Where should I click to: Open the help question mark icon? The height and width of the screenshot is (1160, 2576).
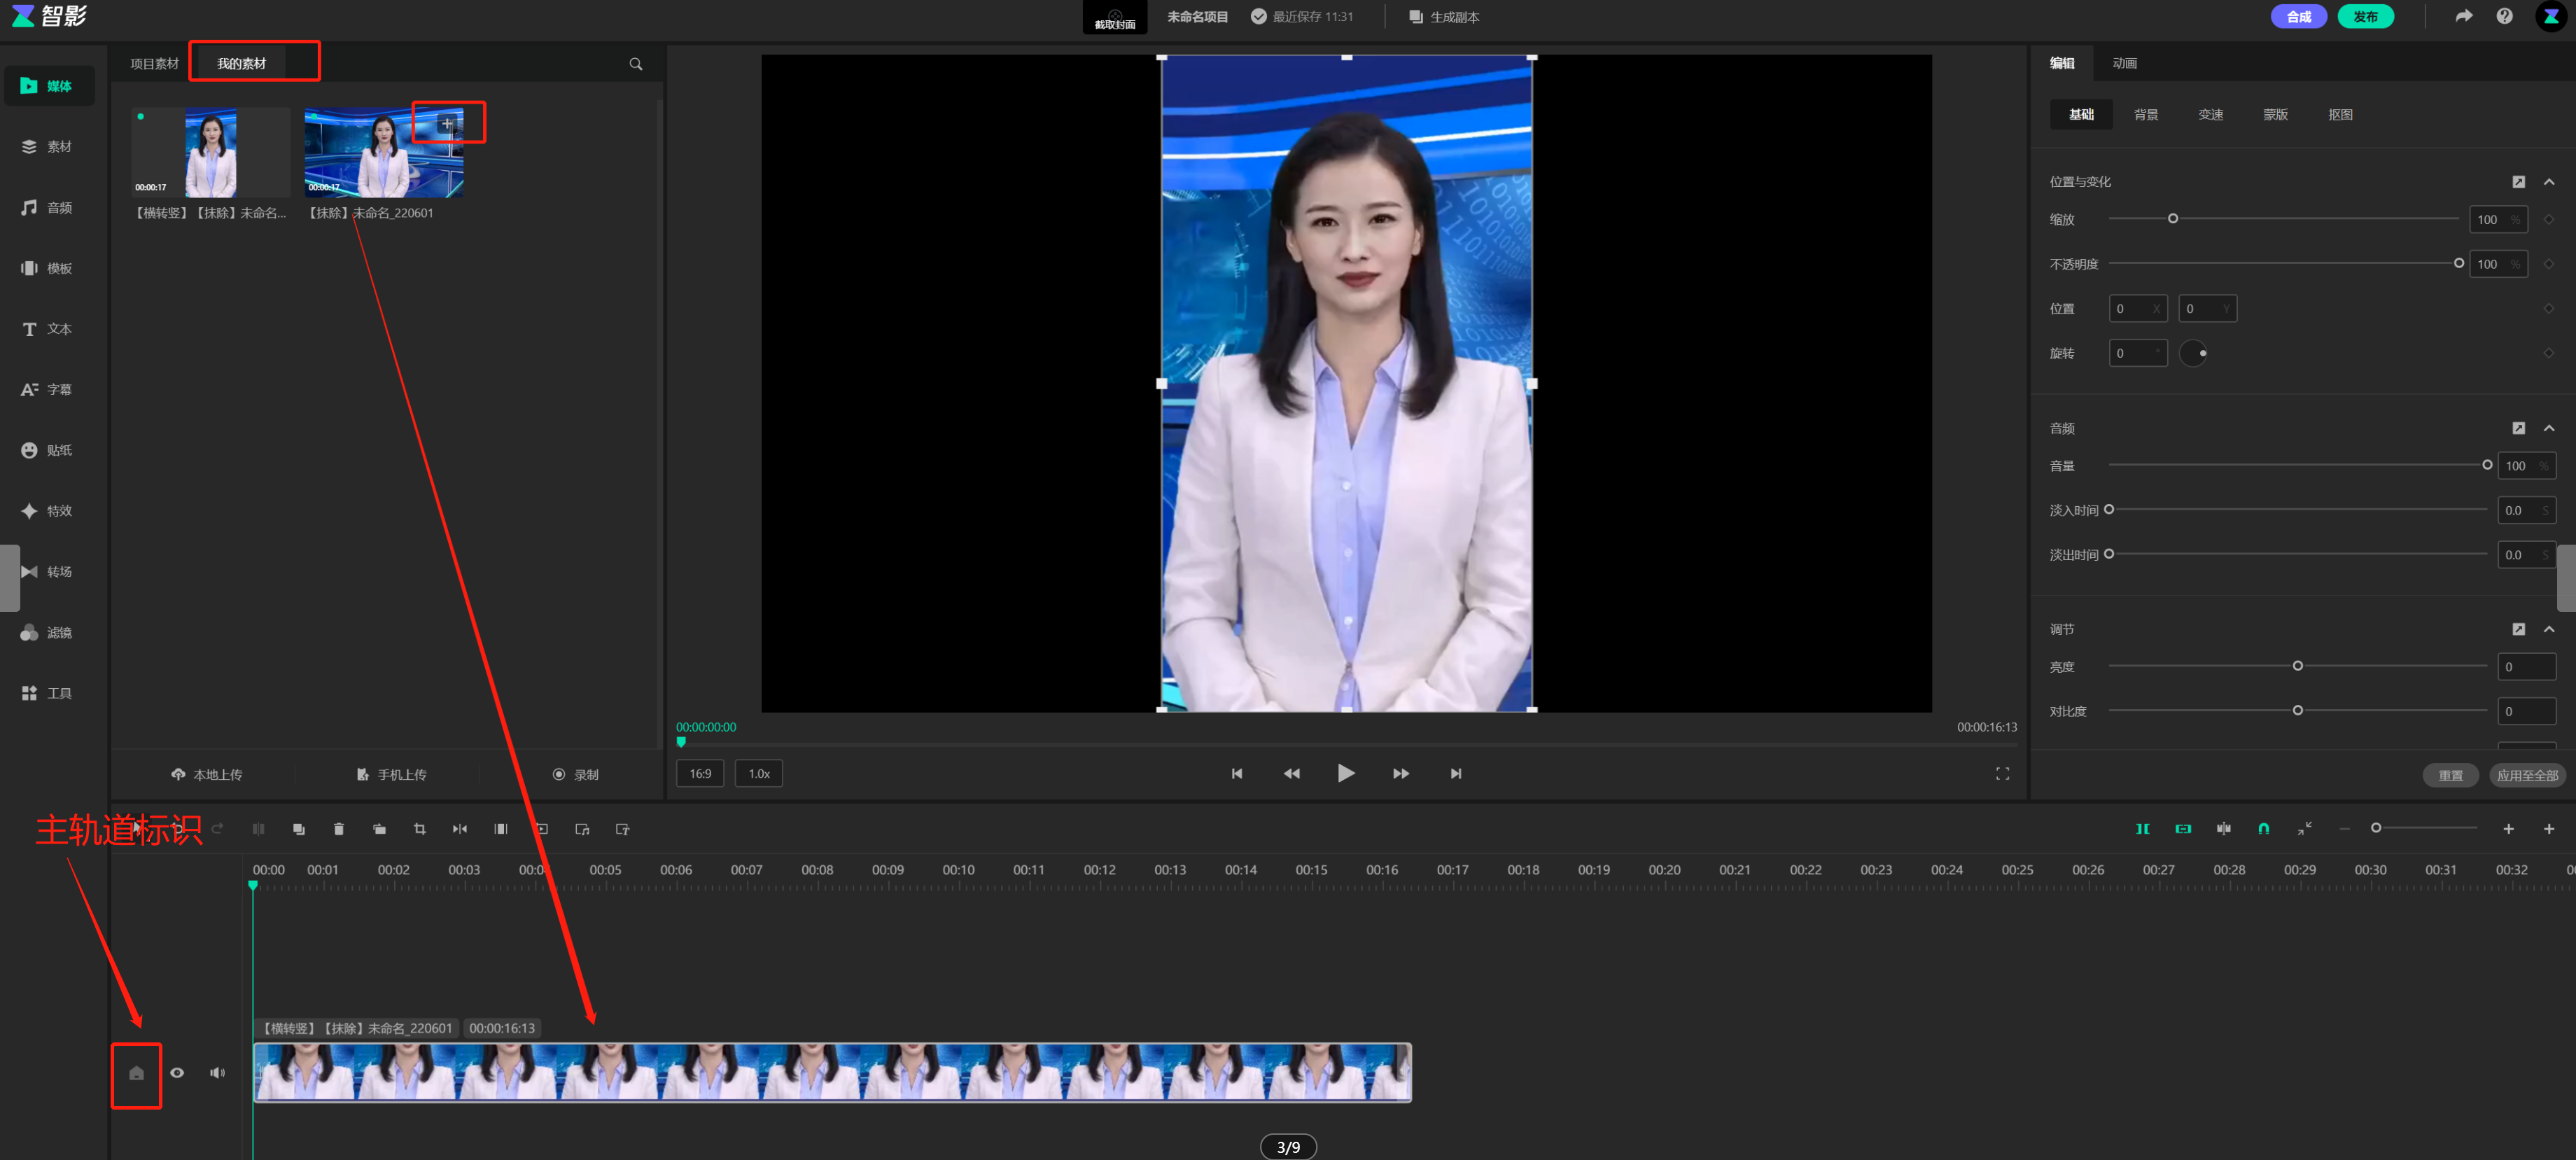coord(2504,16)
